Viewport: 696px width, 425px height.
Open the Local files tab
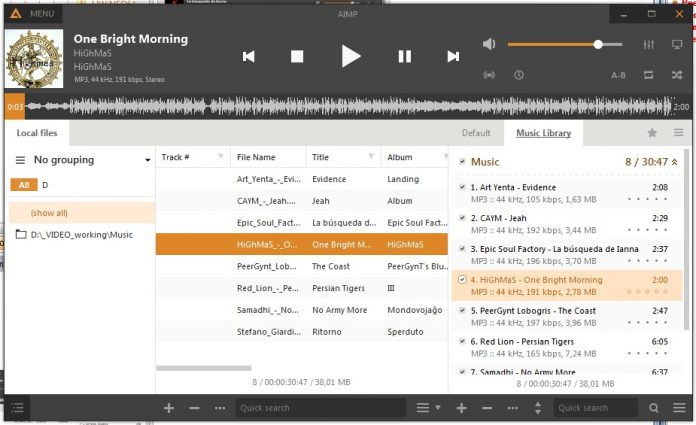pyautogui.click(x=37, y=133)
